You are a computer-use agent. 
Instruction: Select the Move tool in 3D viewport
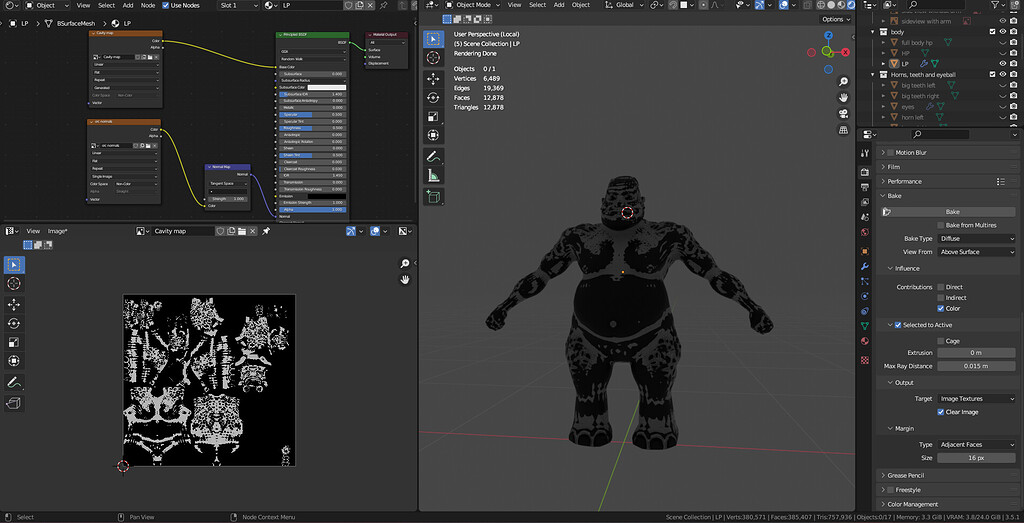coord(433,78)
